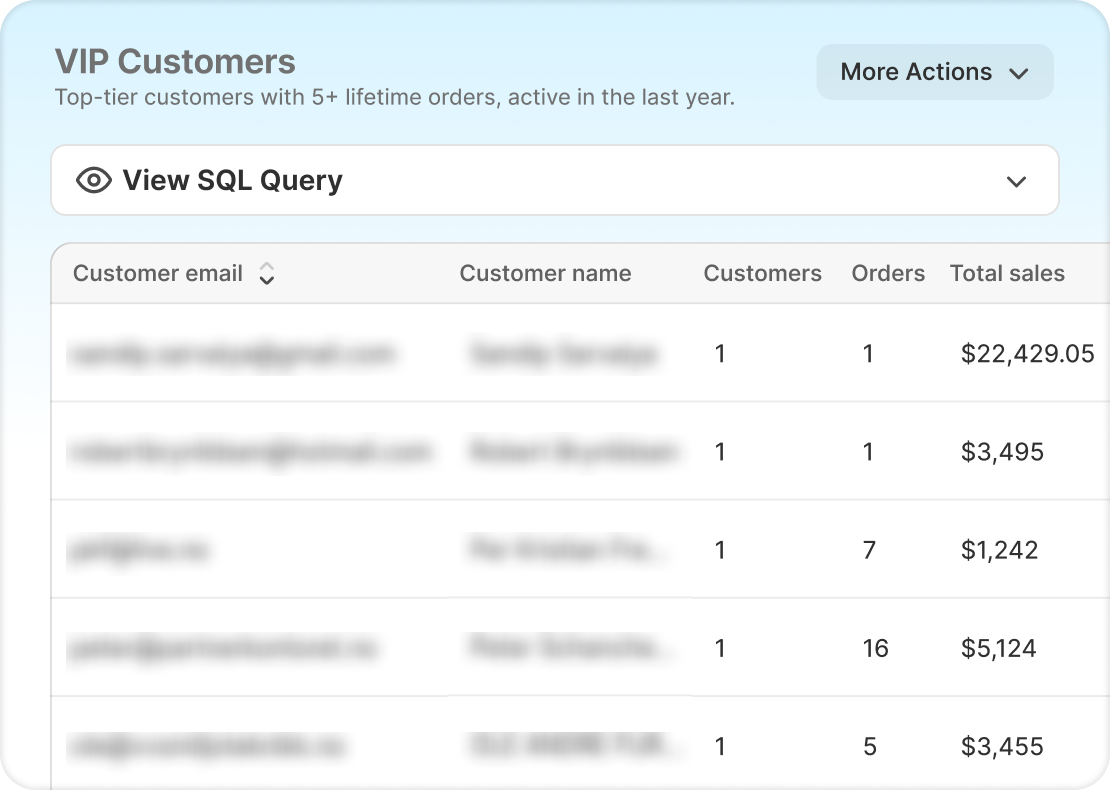Click the blurred email in the first row

(x=232, y=354)
